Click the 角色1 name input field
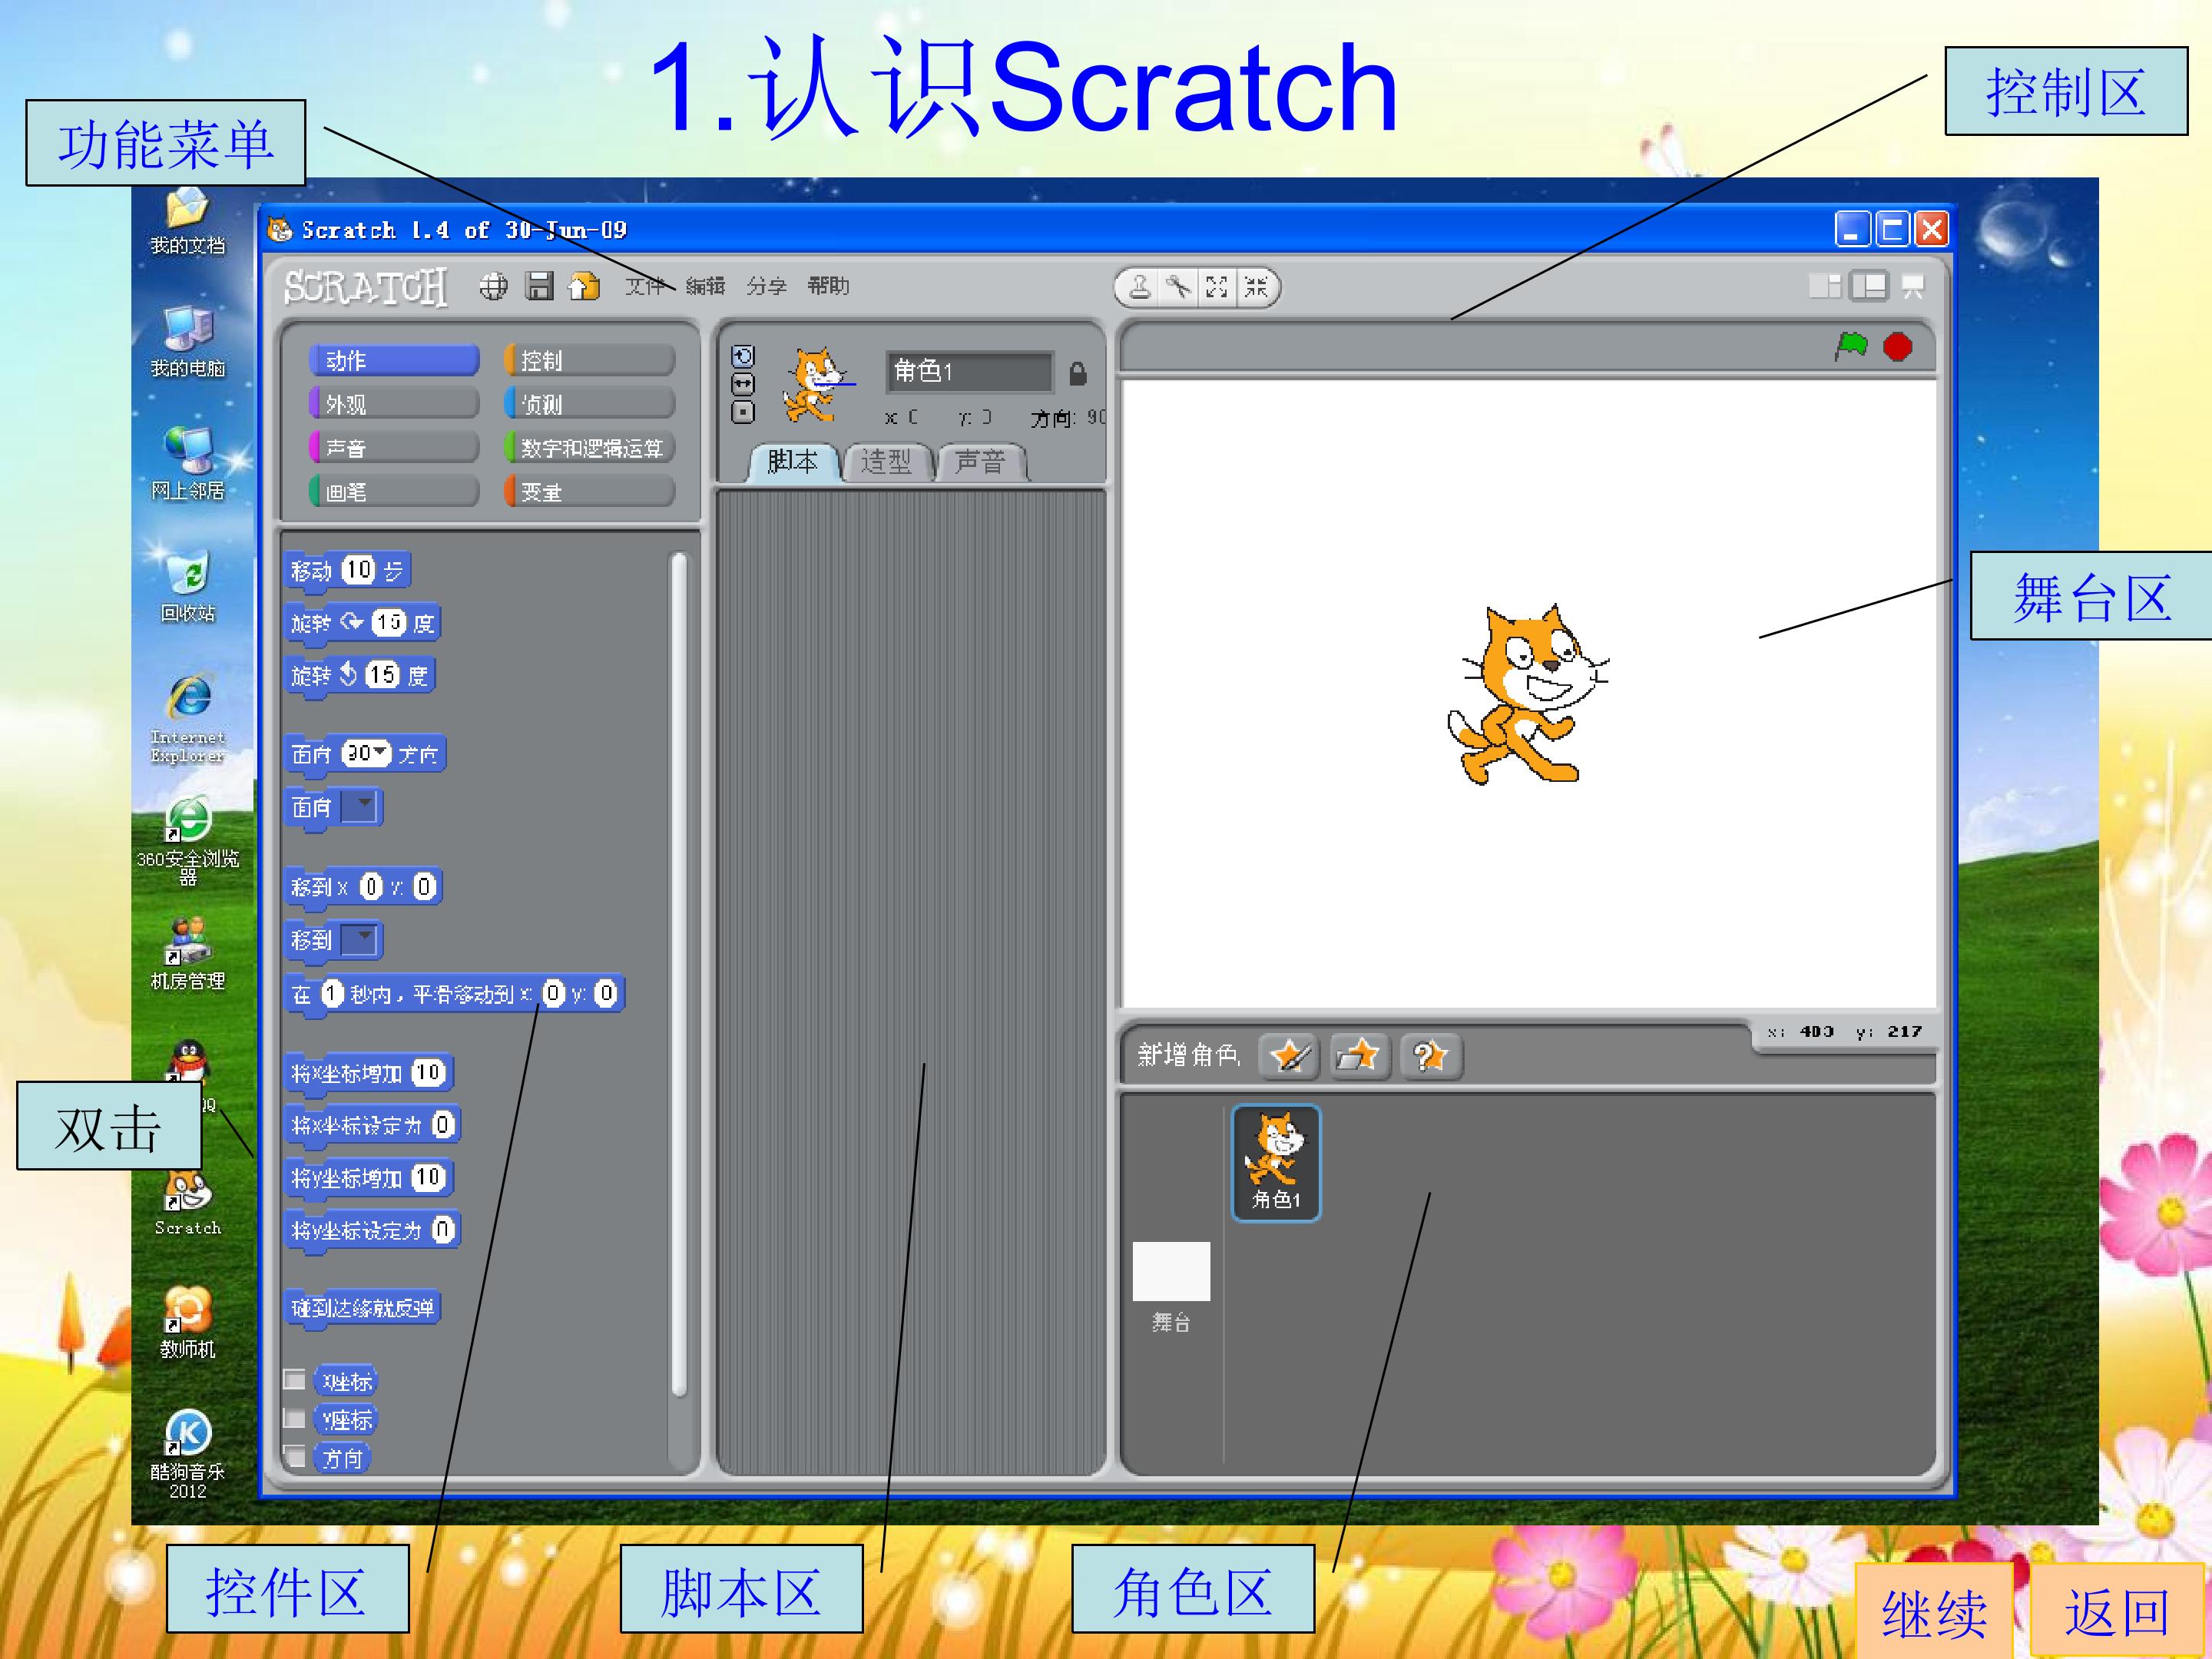Screen dimensions: 2212x1659 (x=969, y=372)
